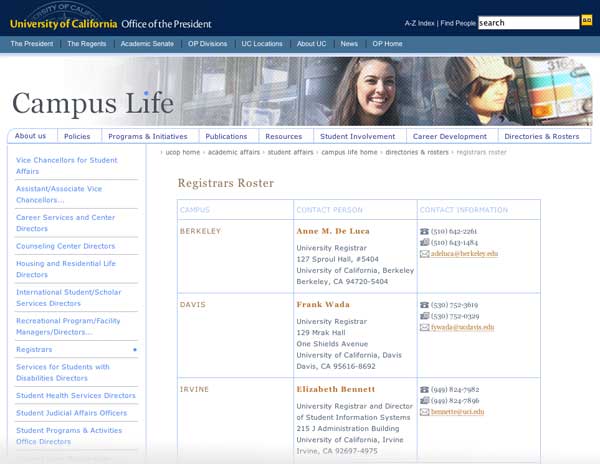
Task: Select the Policies tab
Action: pos(77,136)
